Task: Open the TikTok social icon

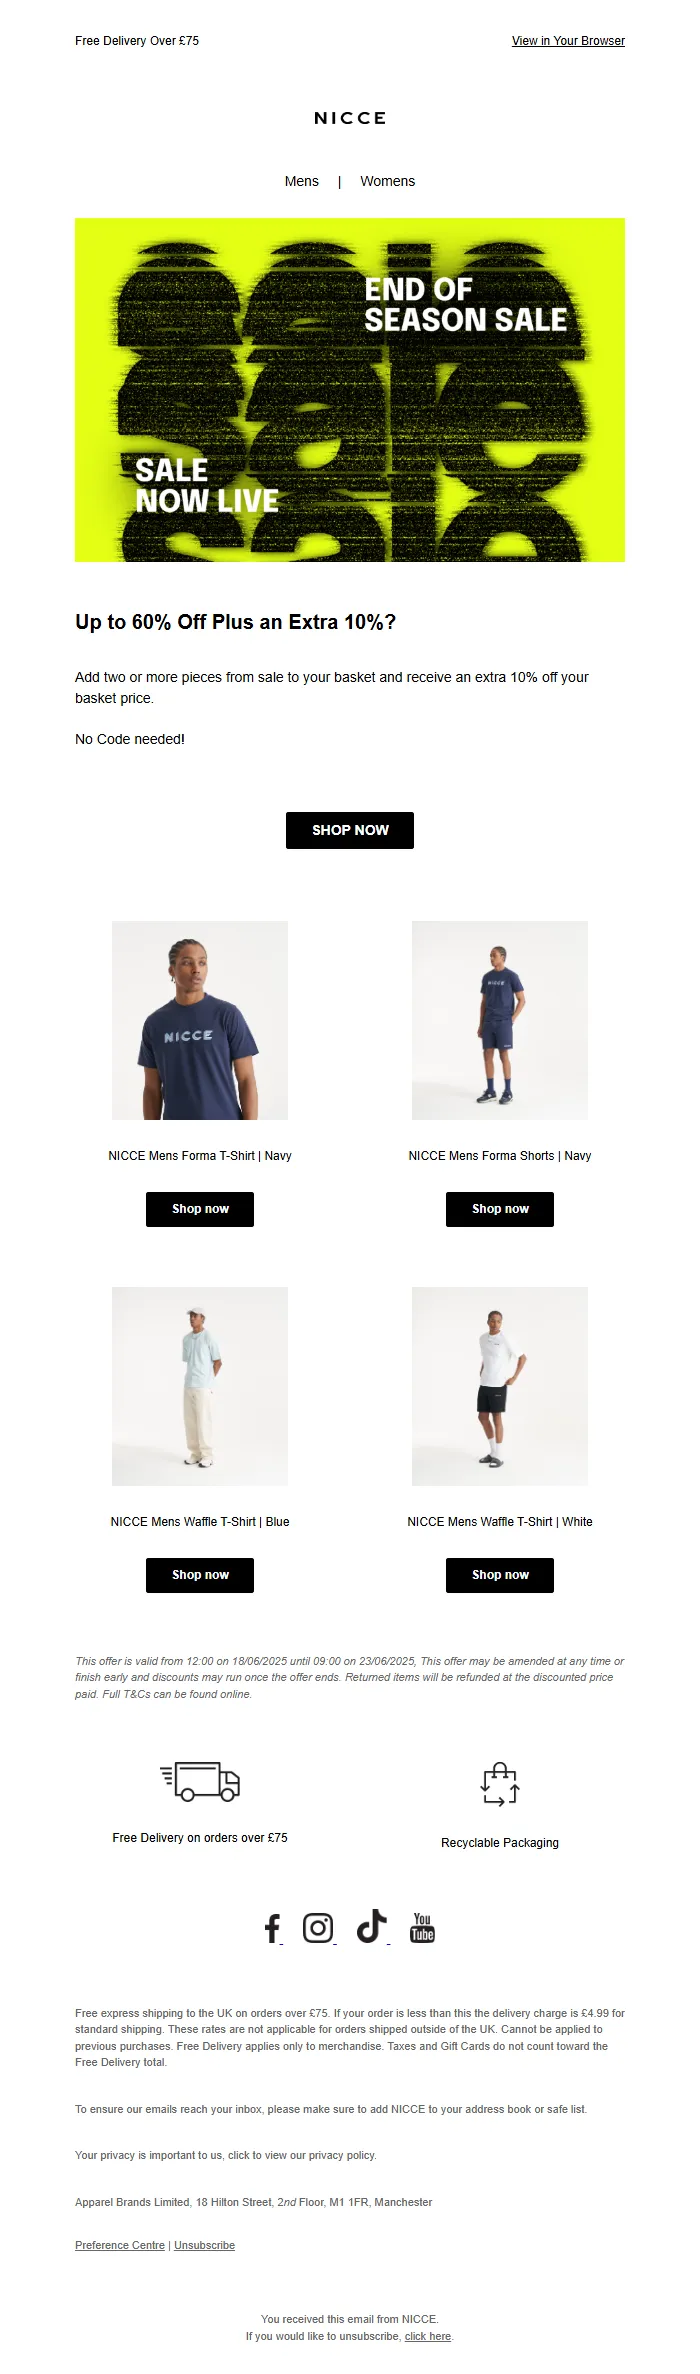Action: (x=372, y=1926)
